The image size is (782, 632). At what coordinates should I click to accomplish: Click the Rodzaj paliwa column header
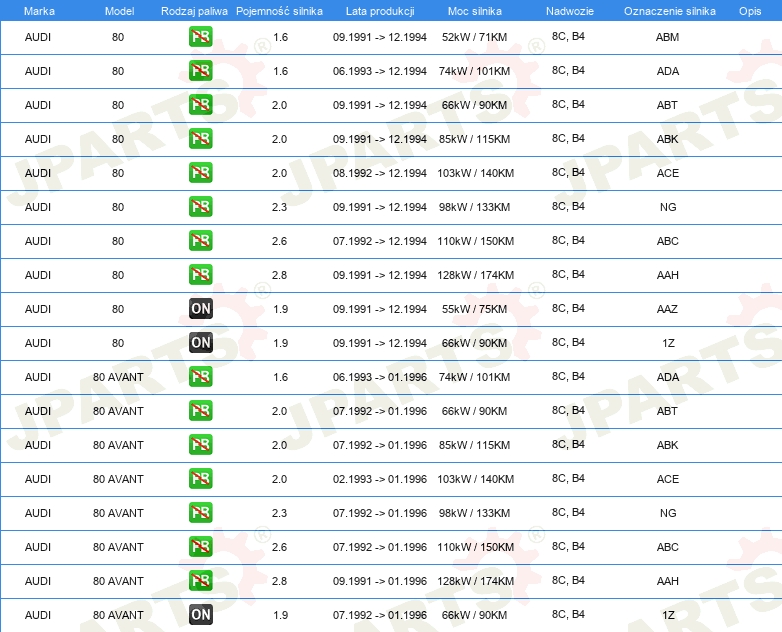195,11
